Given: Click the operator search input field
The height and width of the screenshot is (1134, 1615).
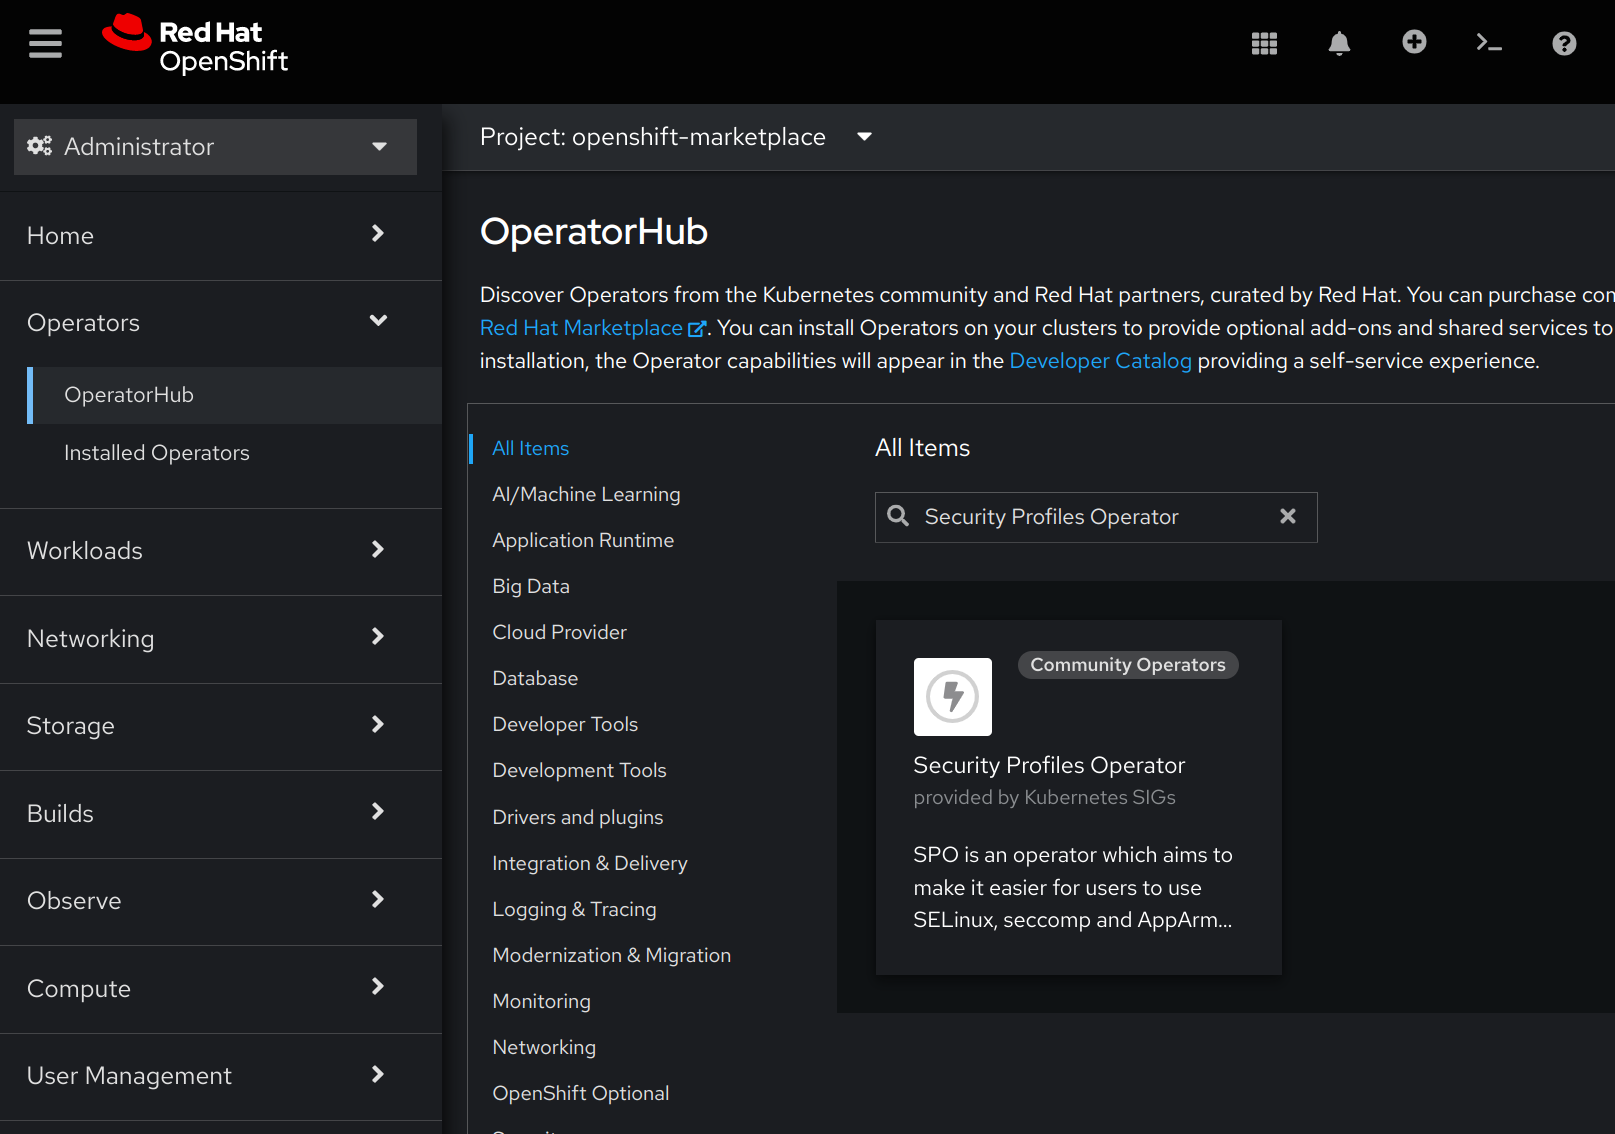Looking at the screenshot, I should (x=1096, y=517).
